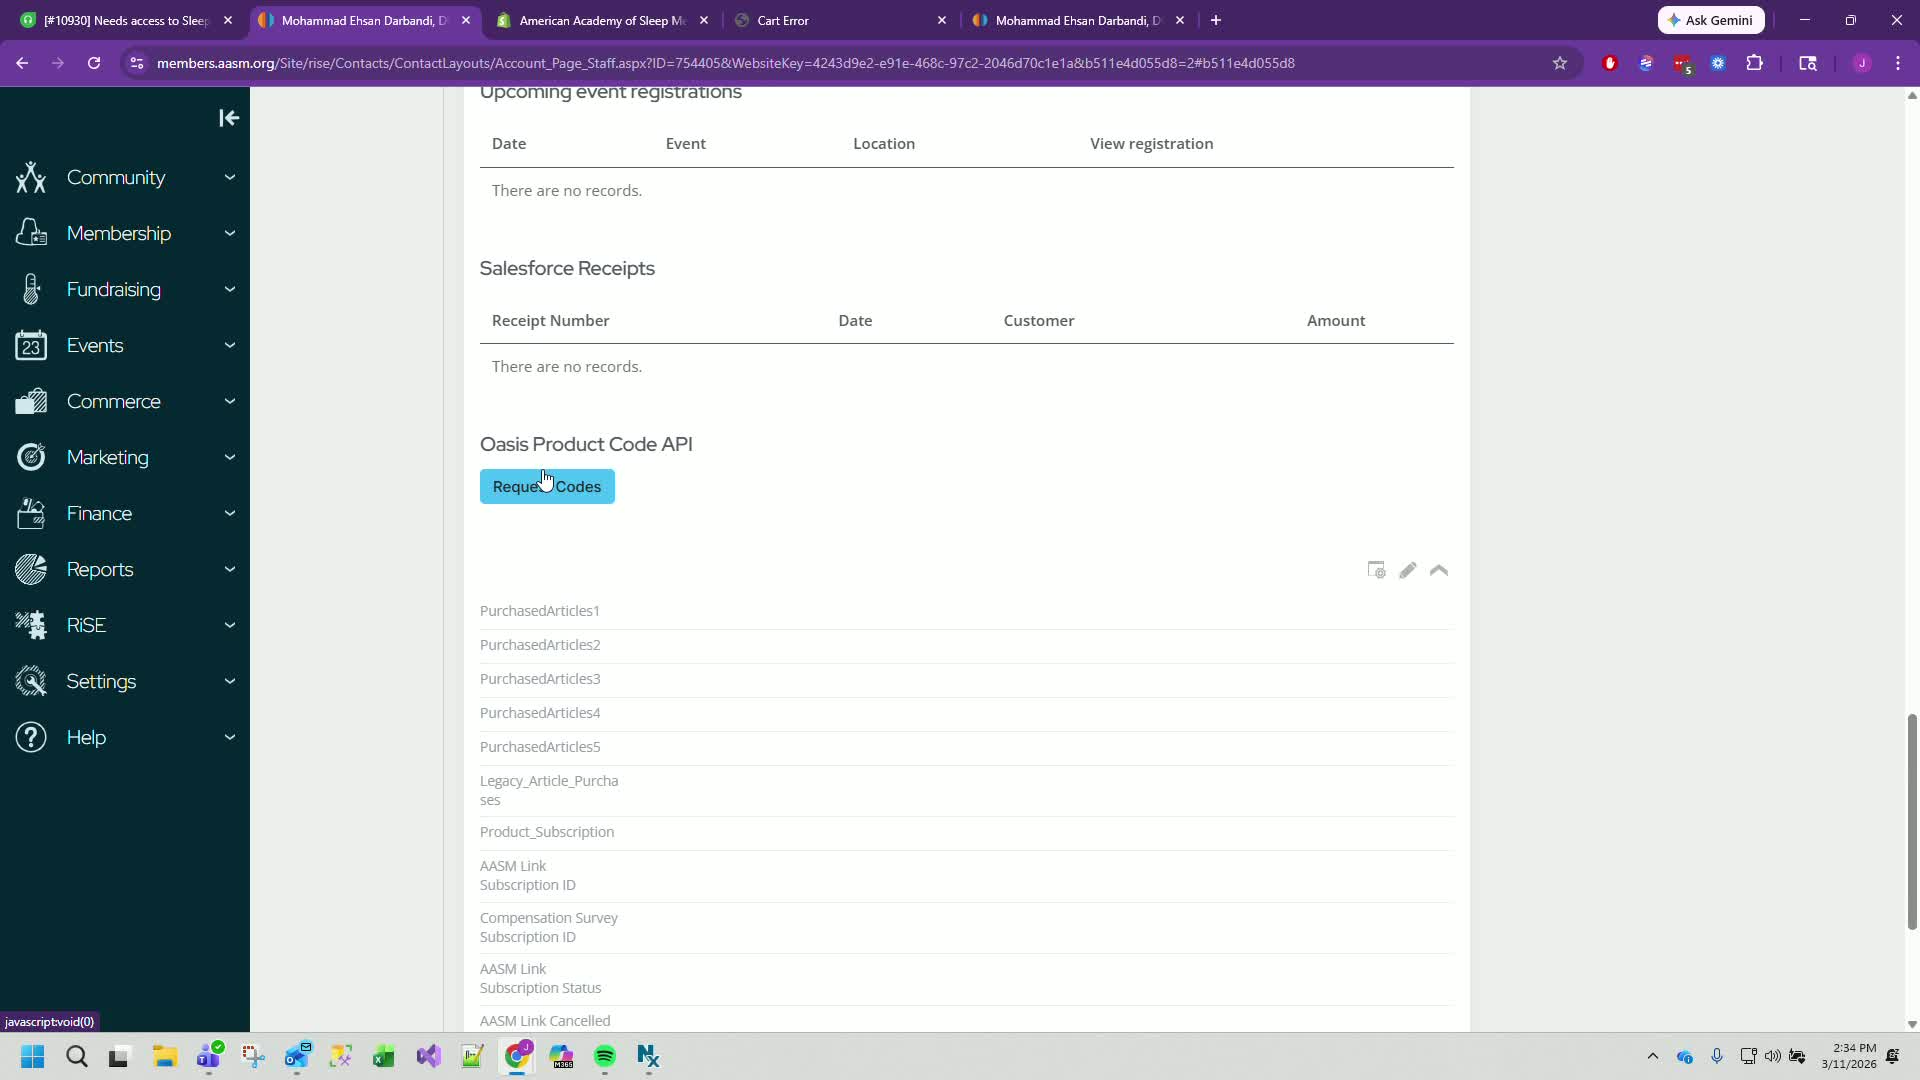Click the RiSE sidebar icon
Viewport: 1920px width, 1080px height.
[x=31, y=625]
